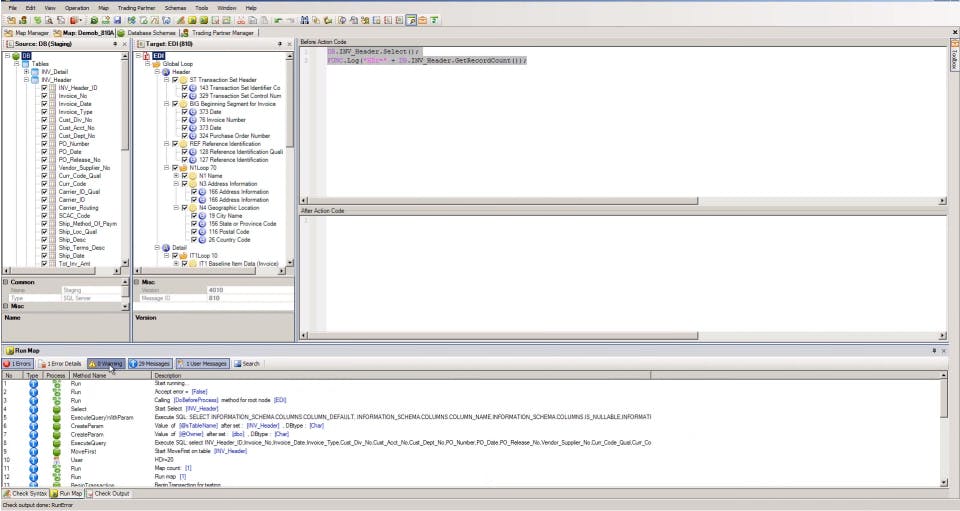
Task: Uncheck the PO_Number column checkbox
Action: point(44,143)
